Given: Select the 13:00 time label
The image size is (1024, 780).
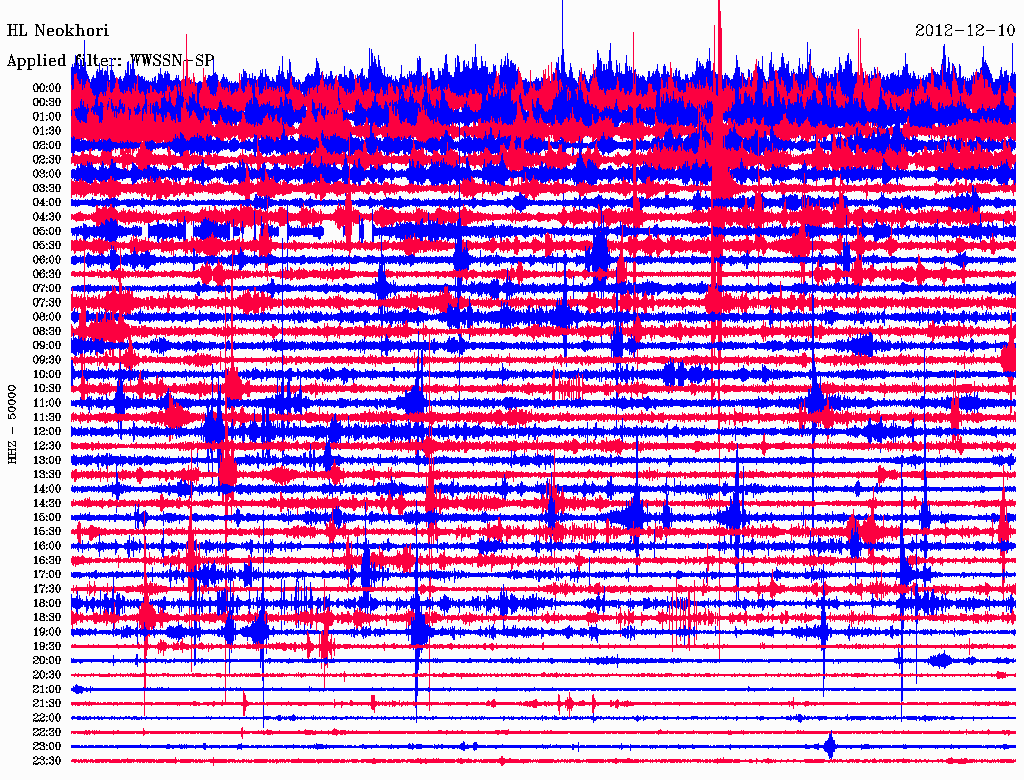Looking at the screenshot, I should pos(46,460).
